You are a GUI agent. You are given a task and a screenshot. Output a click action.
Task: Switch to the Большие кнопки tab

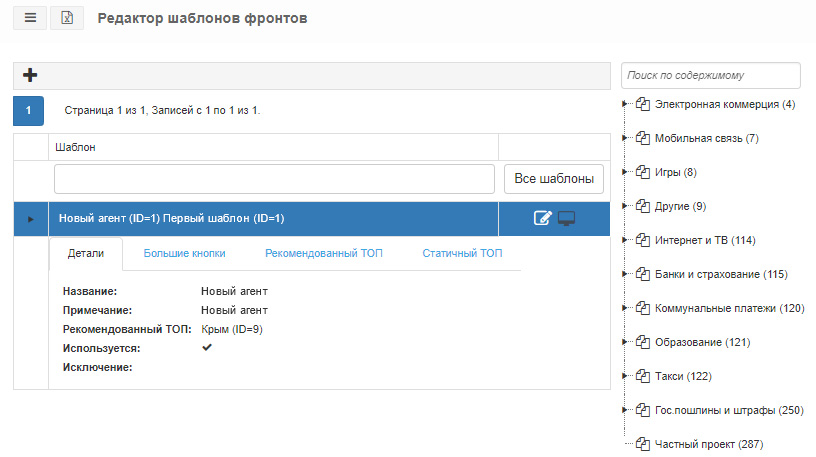[x=184, y=253]
